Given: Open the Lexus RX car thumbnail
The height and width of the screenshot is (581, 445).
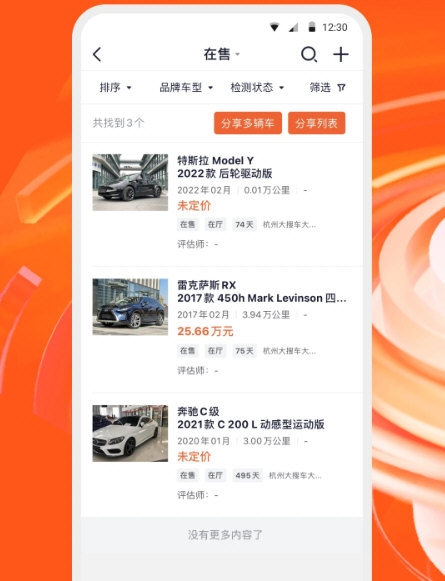Looking at the screenshot, I should 130,307.
